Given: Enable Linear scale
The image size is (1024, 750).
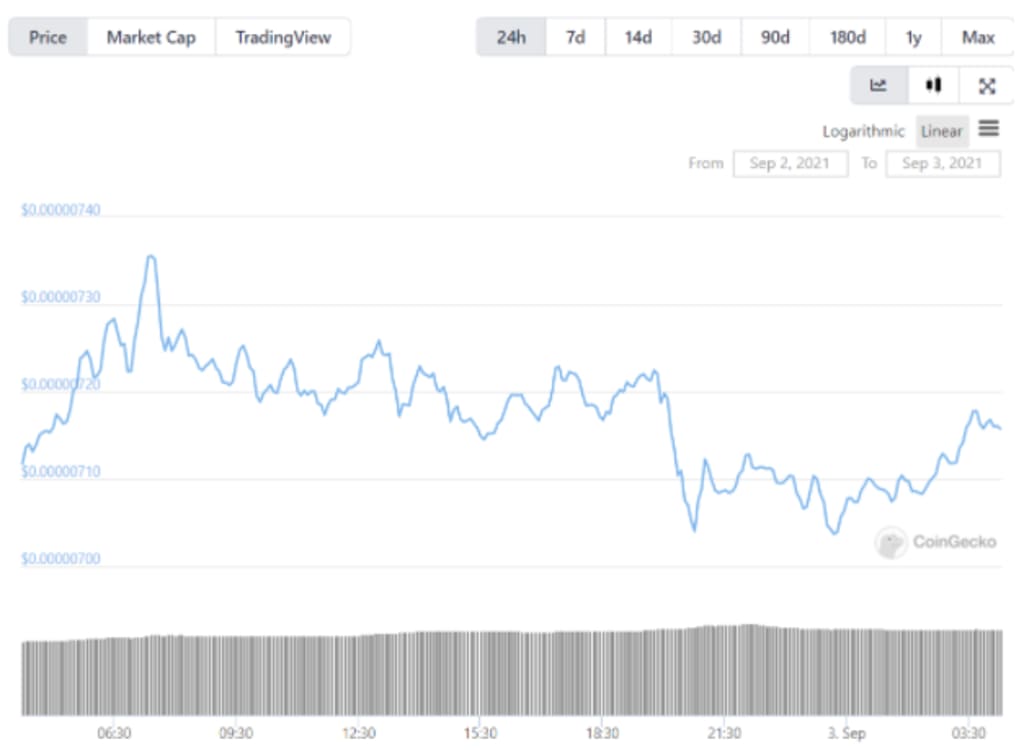Looking at the screenshot, I should (x=942, y=131).
